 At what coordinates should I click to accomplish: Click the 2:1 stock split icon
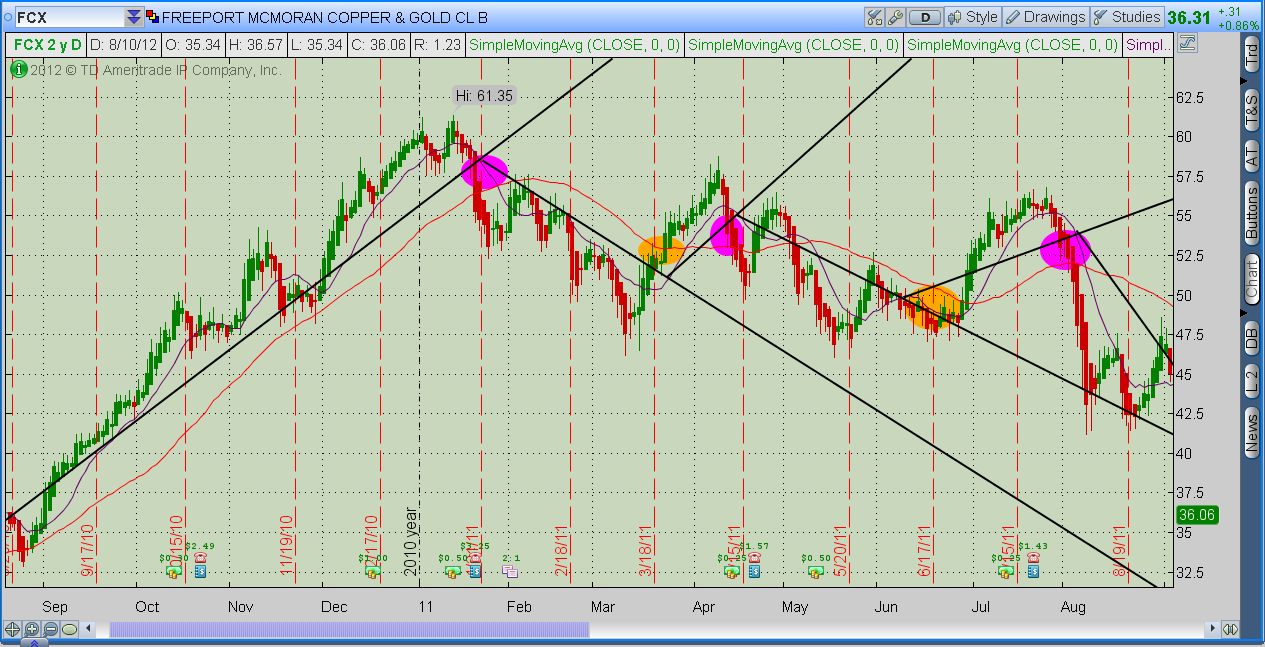point(510,571)
